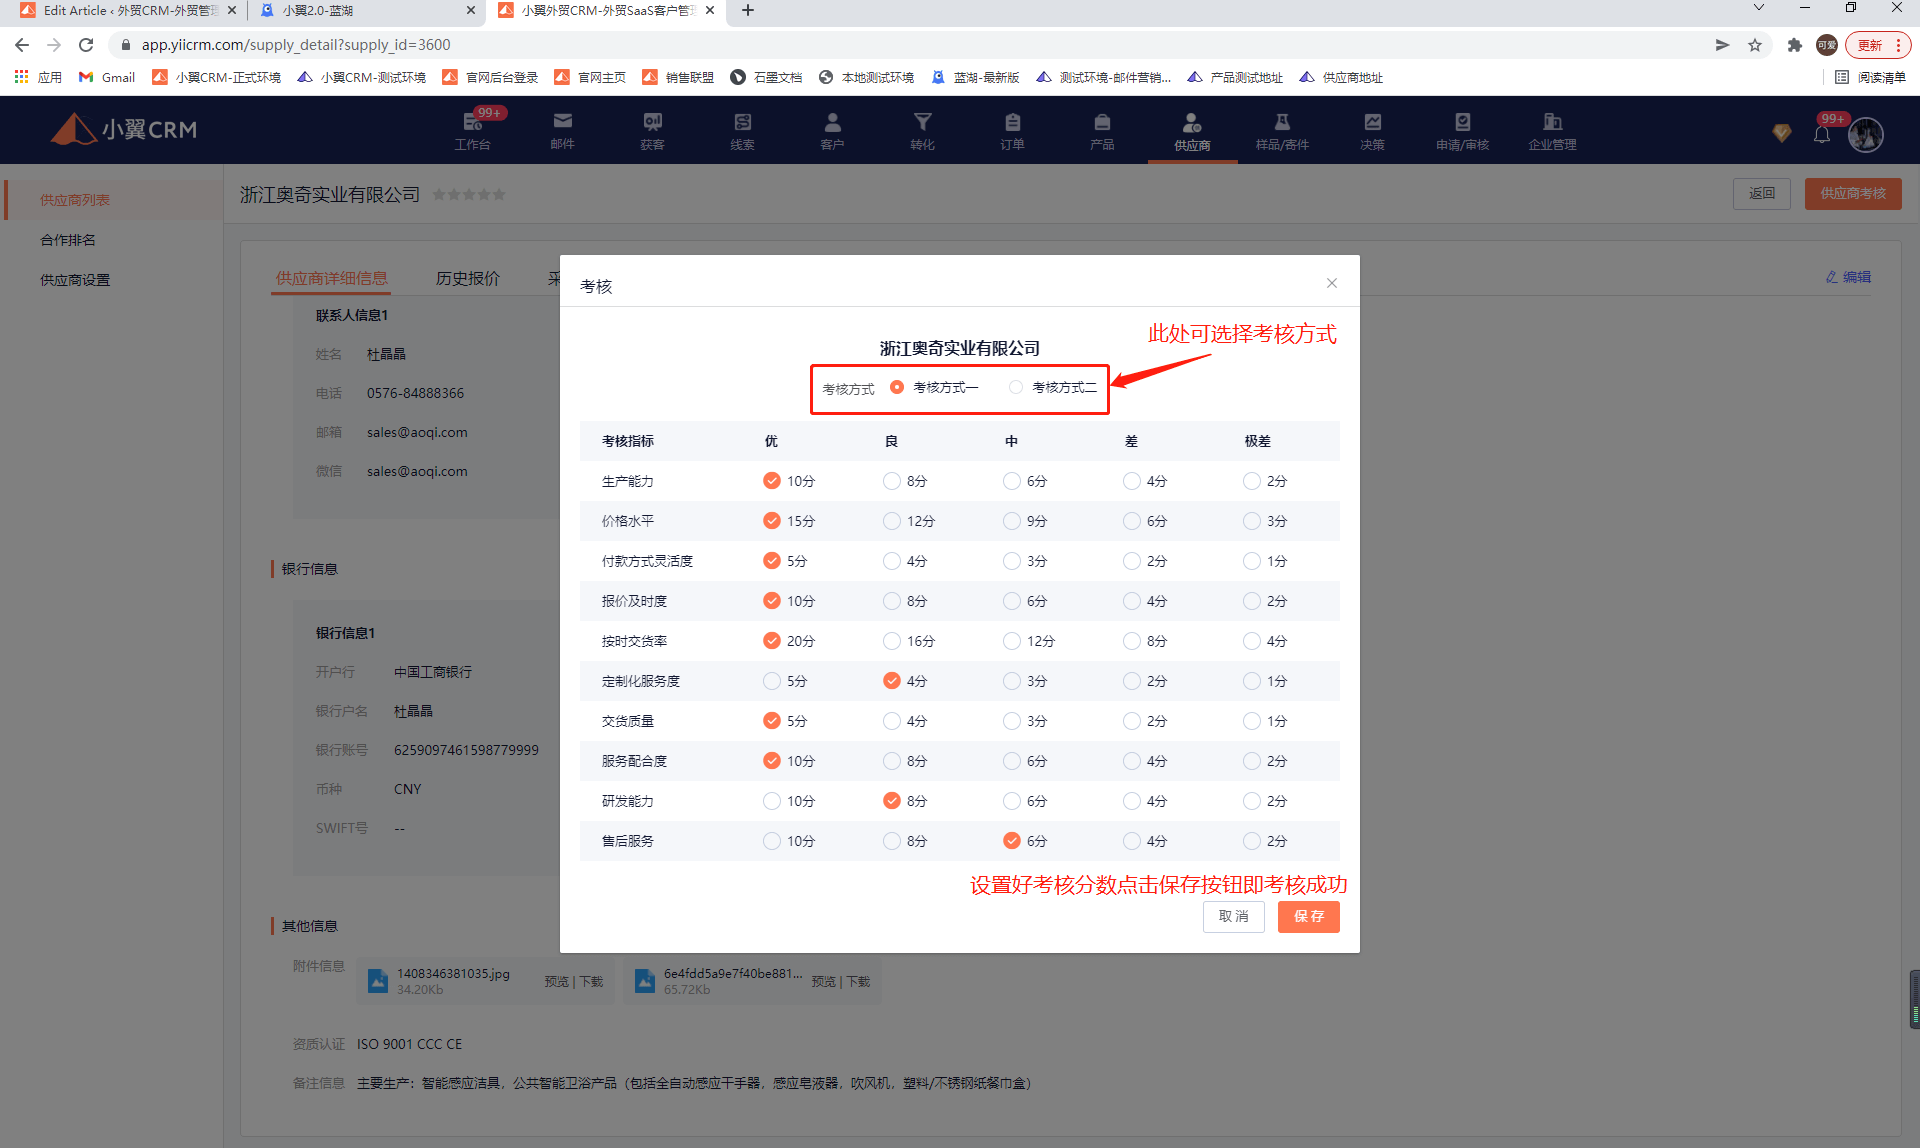
Task: Switch to 历史报价 tab
Action: click(x=467, y=278)
